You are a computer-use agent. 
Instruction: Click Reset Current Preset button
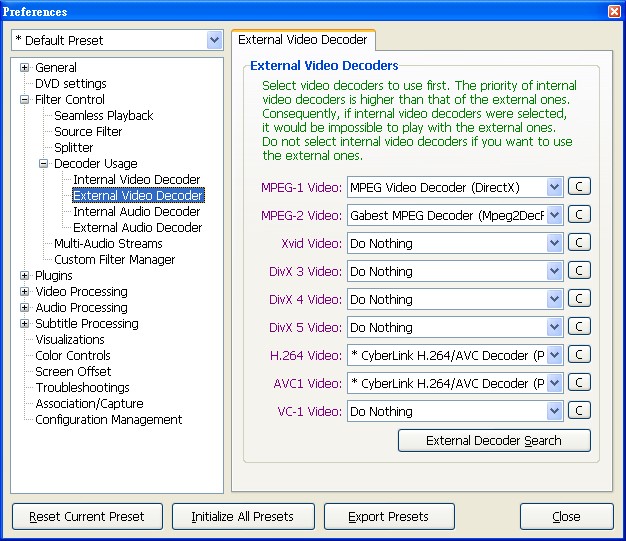pyautogui.click(x=86, y=517)
